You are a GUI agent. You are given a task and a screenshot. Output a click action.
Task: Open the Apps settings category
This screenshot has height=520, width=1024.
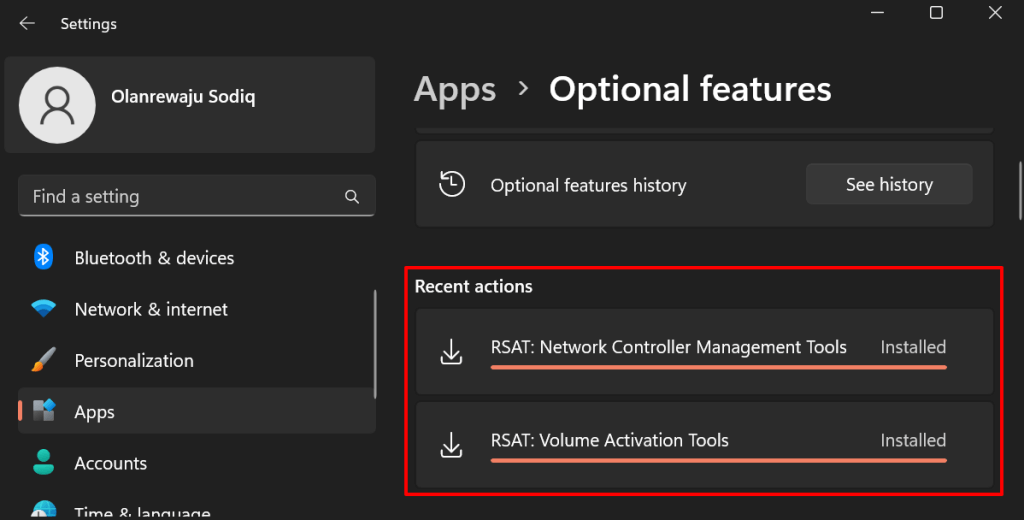[95, 412]
